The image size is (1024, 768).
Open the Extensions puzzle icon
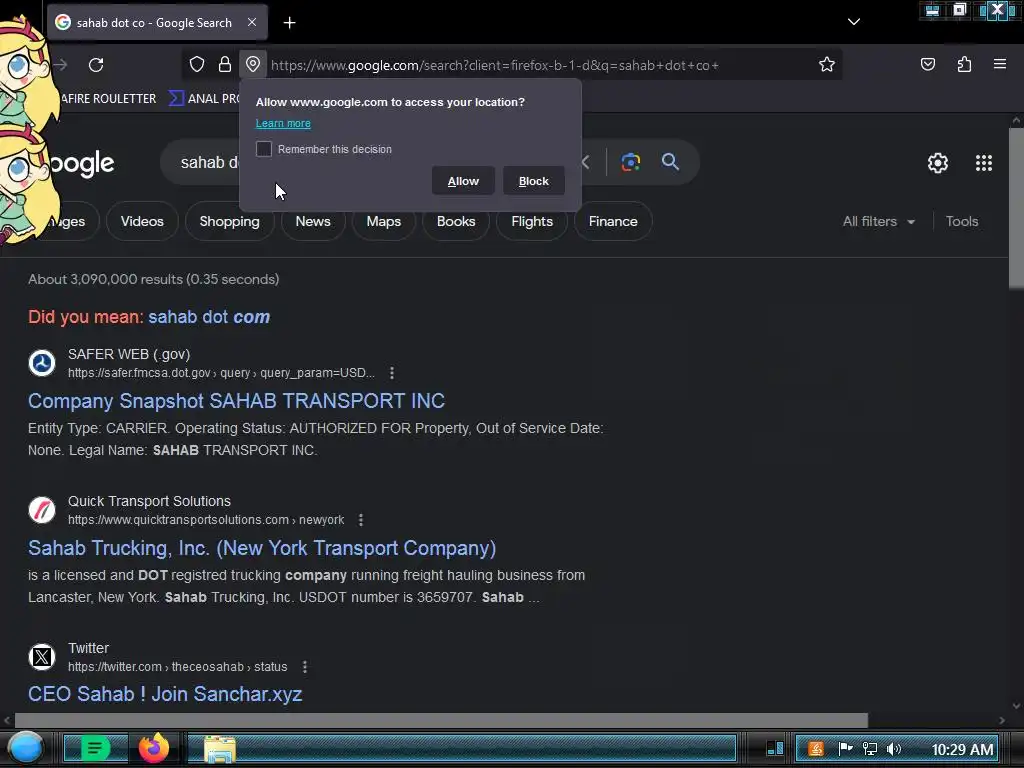pyautogui.click(x=964, y=64)
